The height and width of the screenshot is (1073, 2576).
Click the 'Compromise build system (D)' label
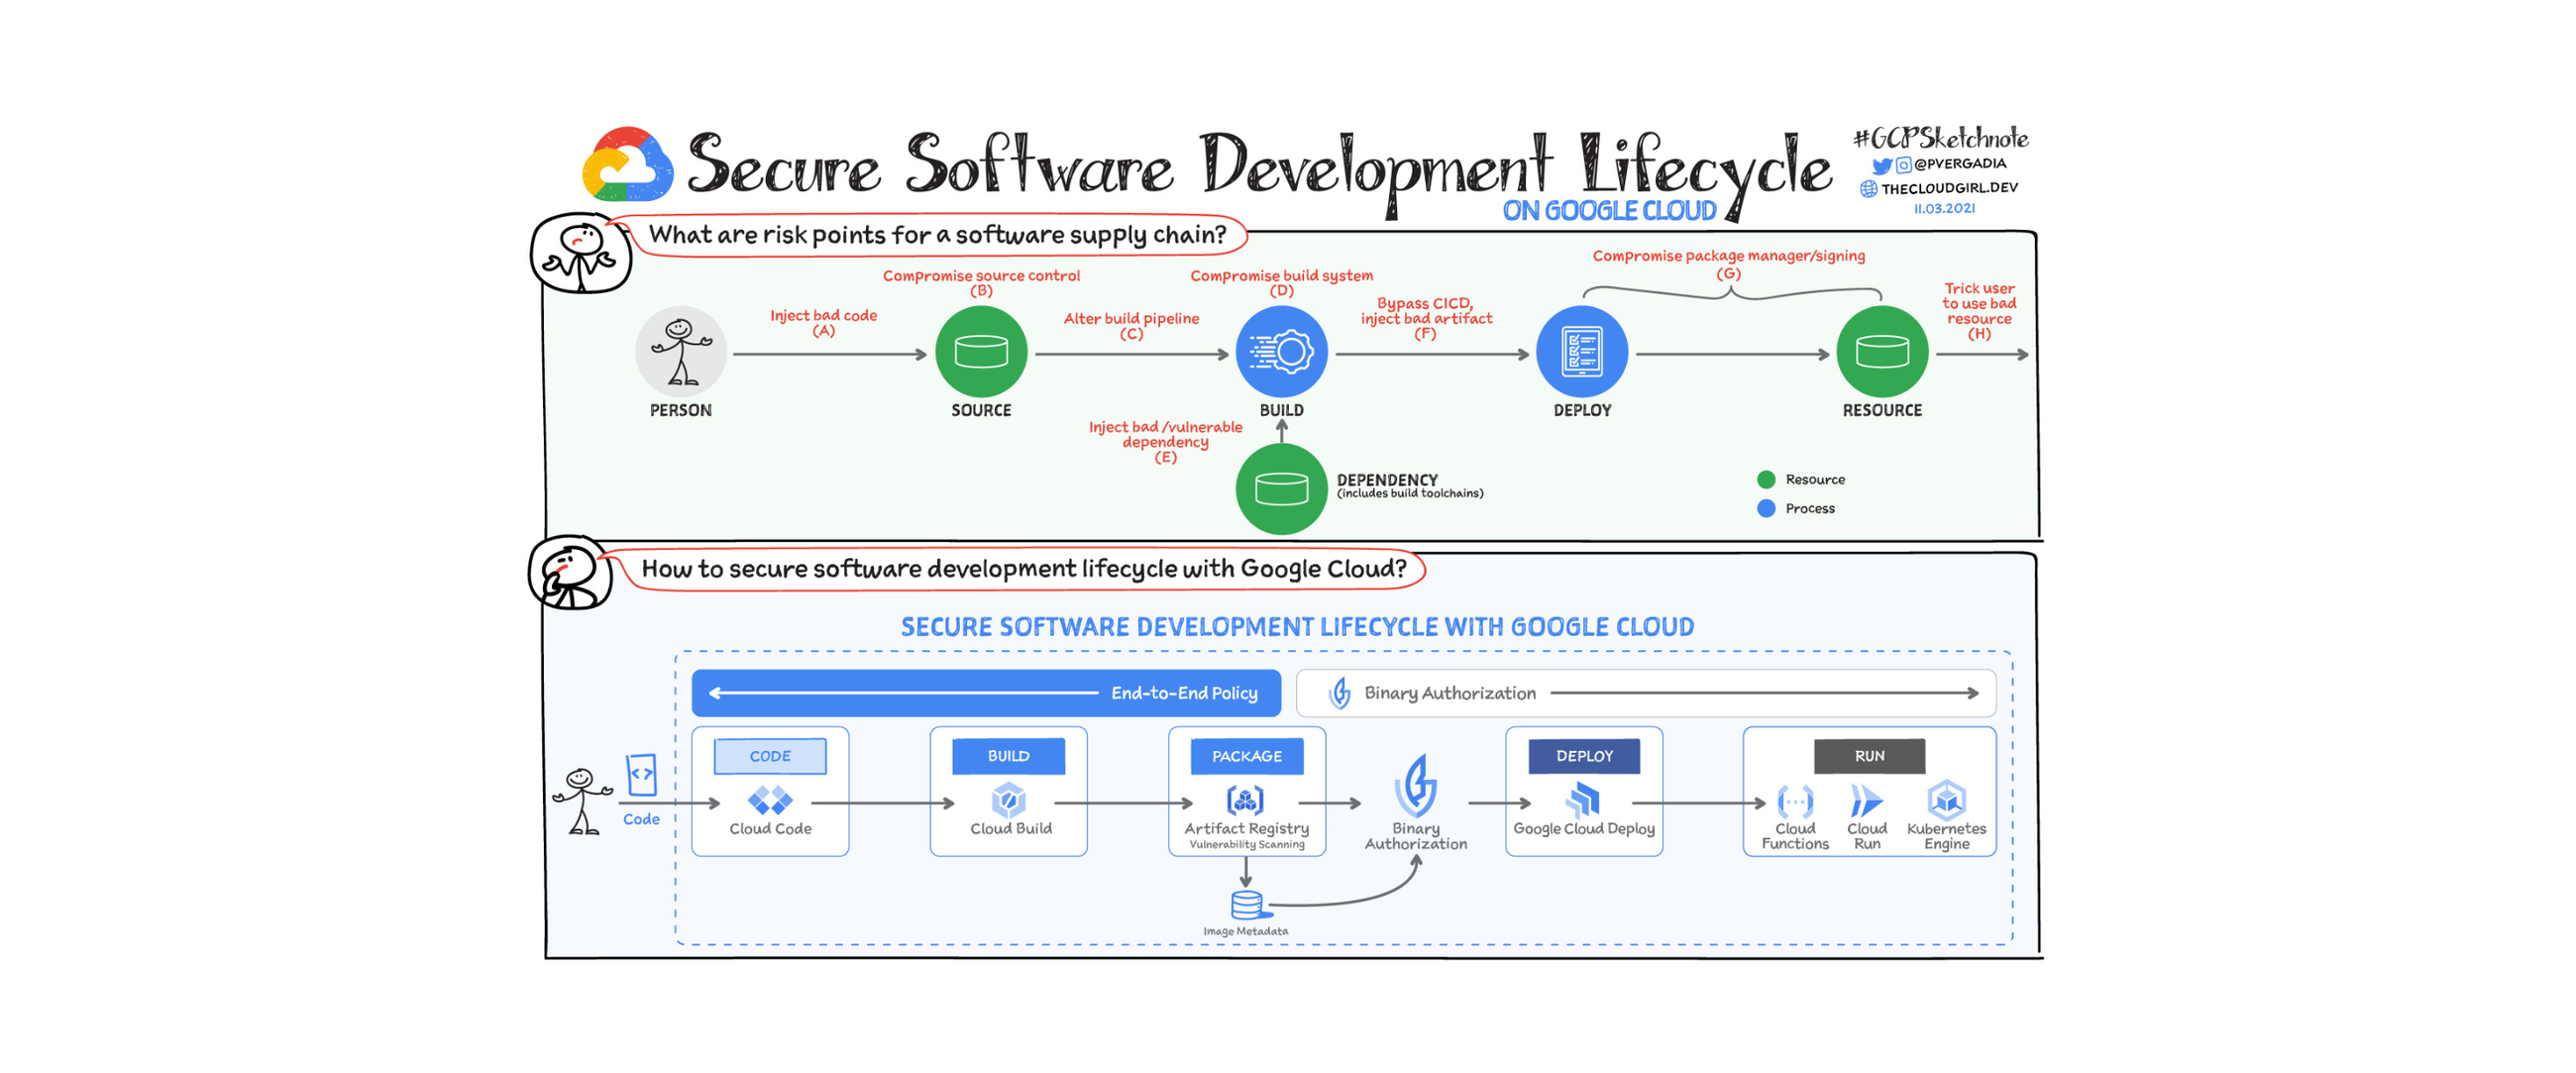(x=1281, y=282)
